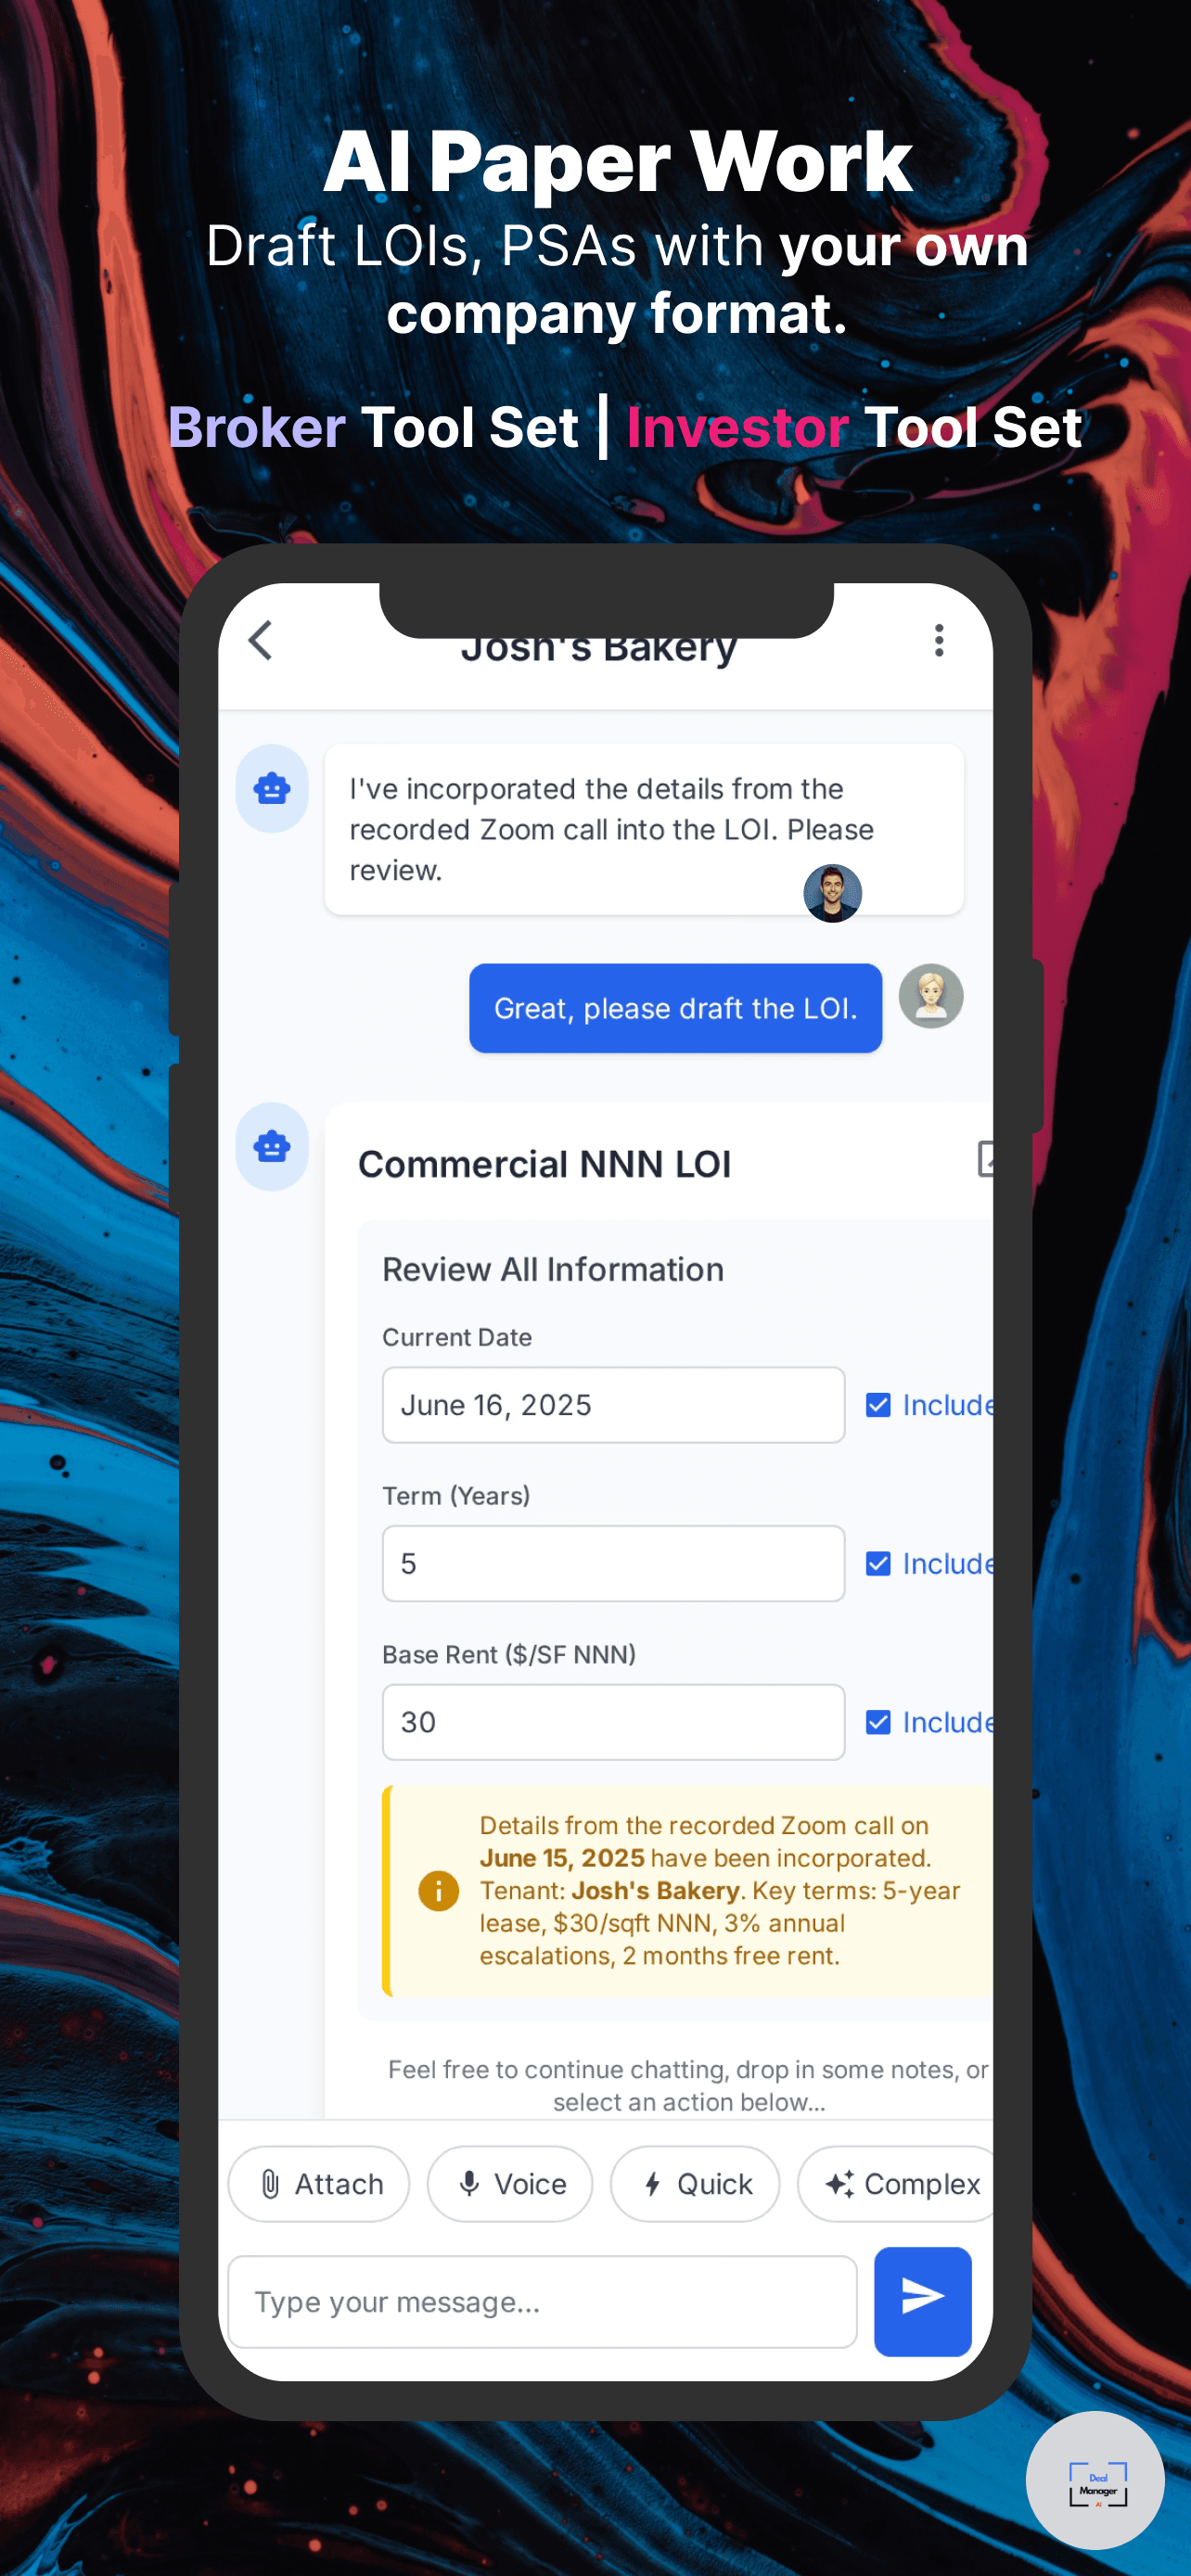1191x2576 pixels.
Task: Click the Josh's Bakery chat title
Action: pos(598,649)
